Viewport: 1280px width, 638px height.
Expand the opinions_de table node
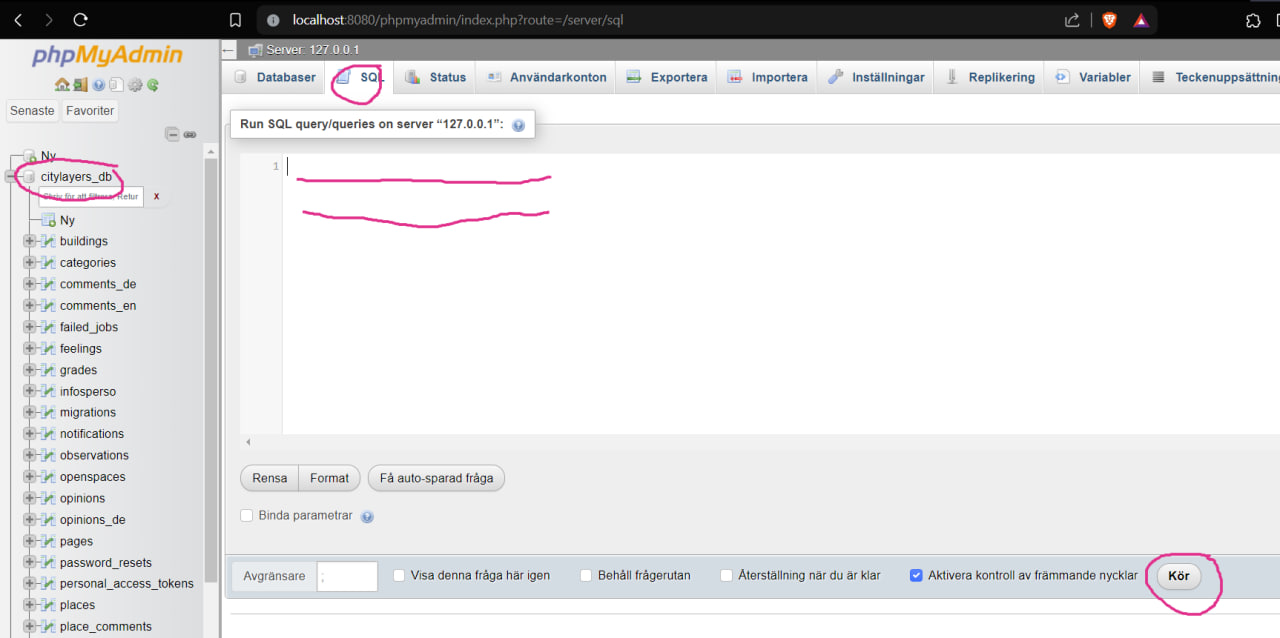pyautogui.click(x=29, y=520)
